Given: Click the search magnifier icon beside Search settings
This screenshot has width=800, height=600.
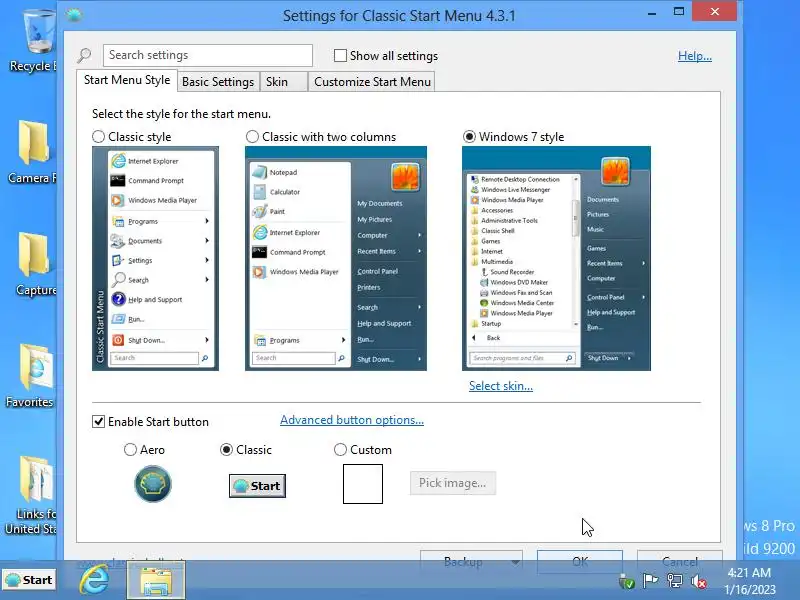Looking at the screenshot, I should coord(85,55).
